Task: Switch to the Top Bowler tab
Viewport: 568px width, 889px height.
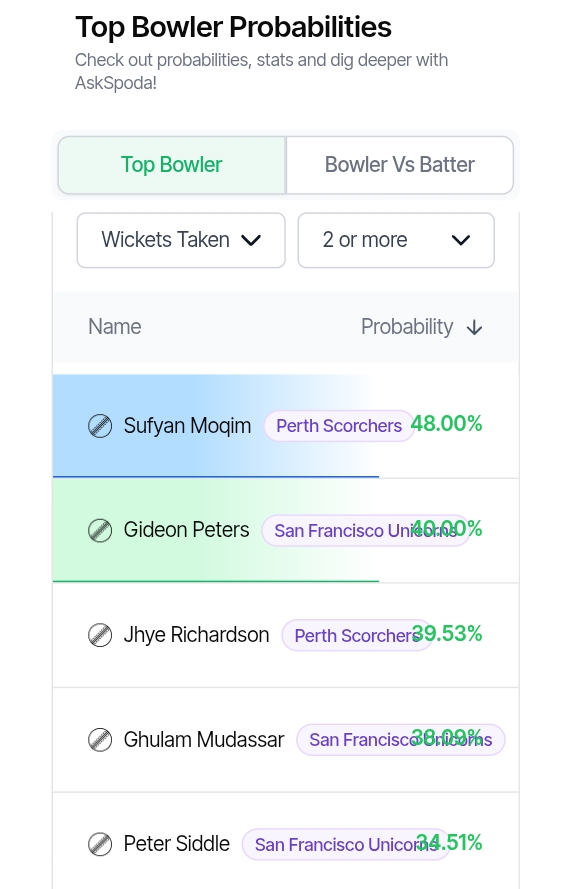Action: pyautogui.click(x=172, y=165)
